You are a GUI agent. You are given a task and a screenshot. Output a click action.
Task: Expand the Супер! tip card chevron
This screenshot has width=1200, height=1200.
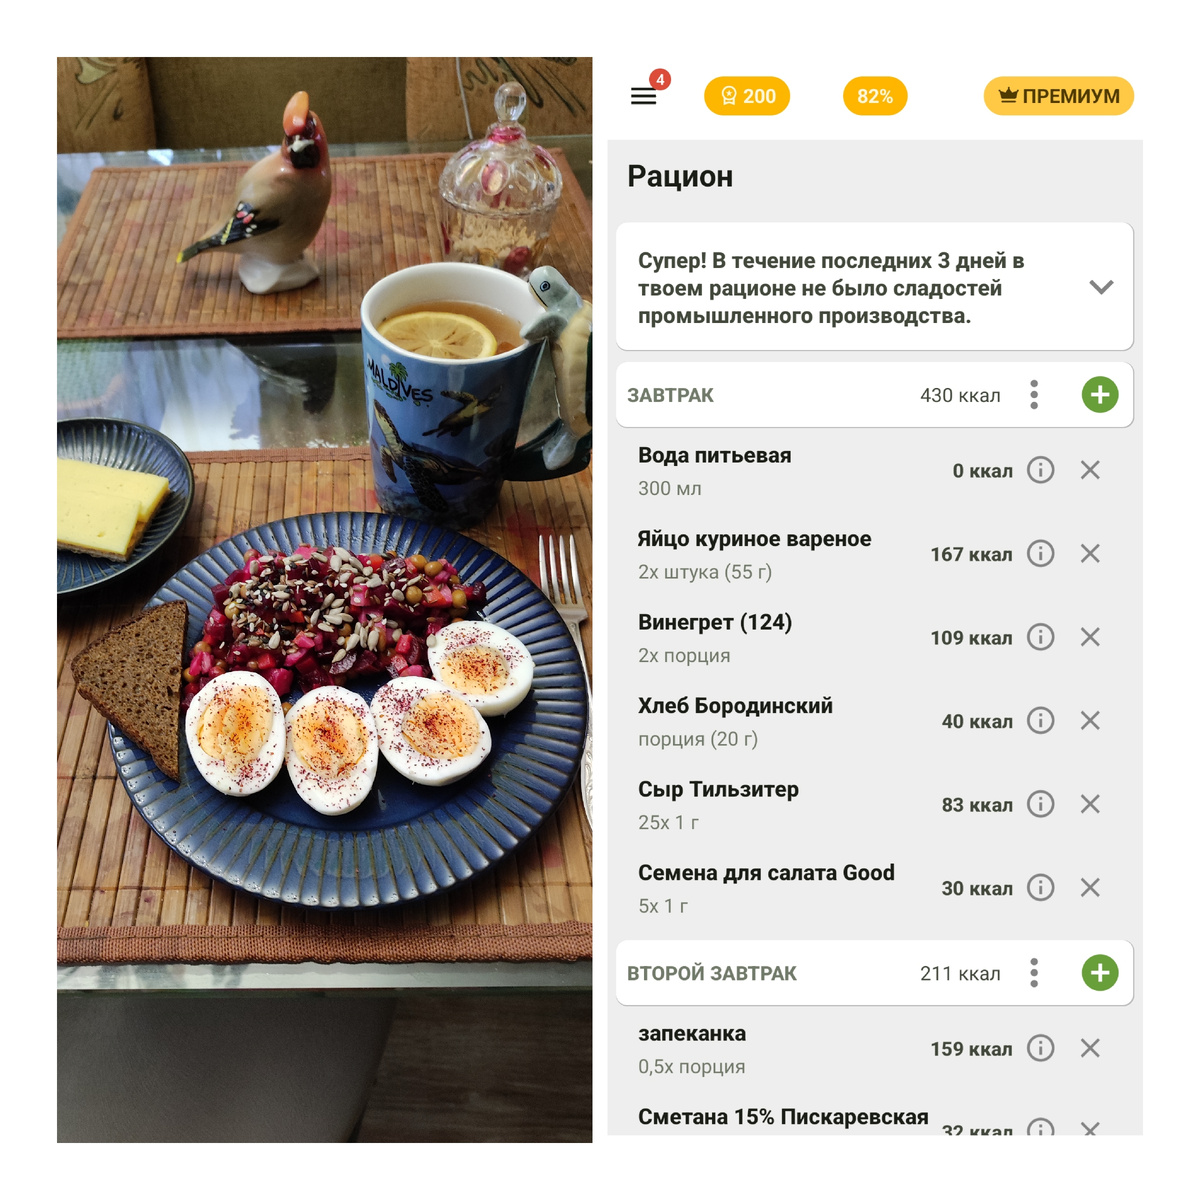point(1101,287)
